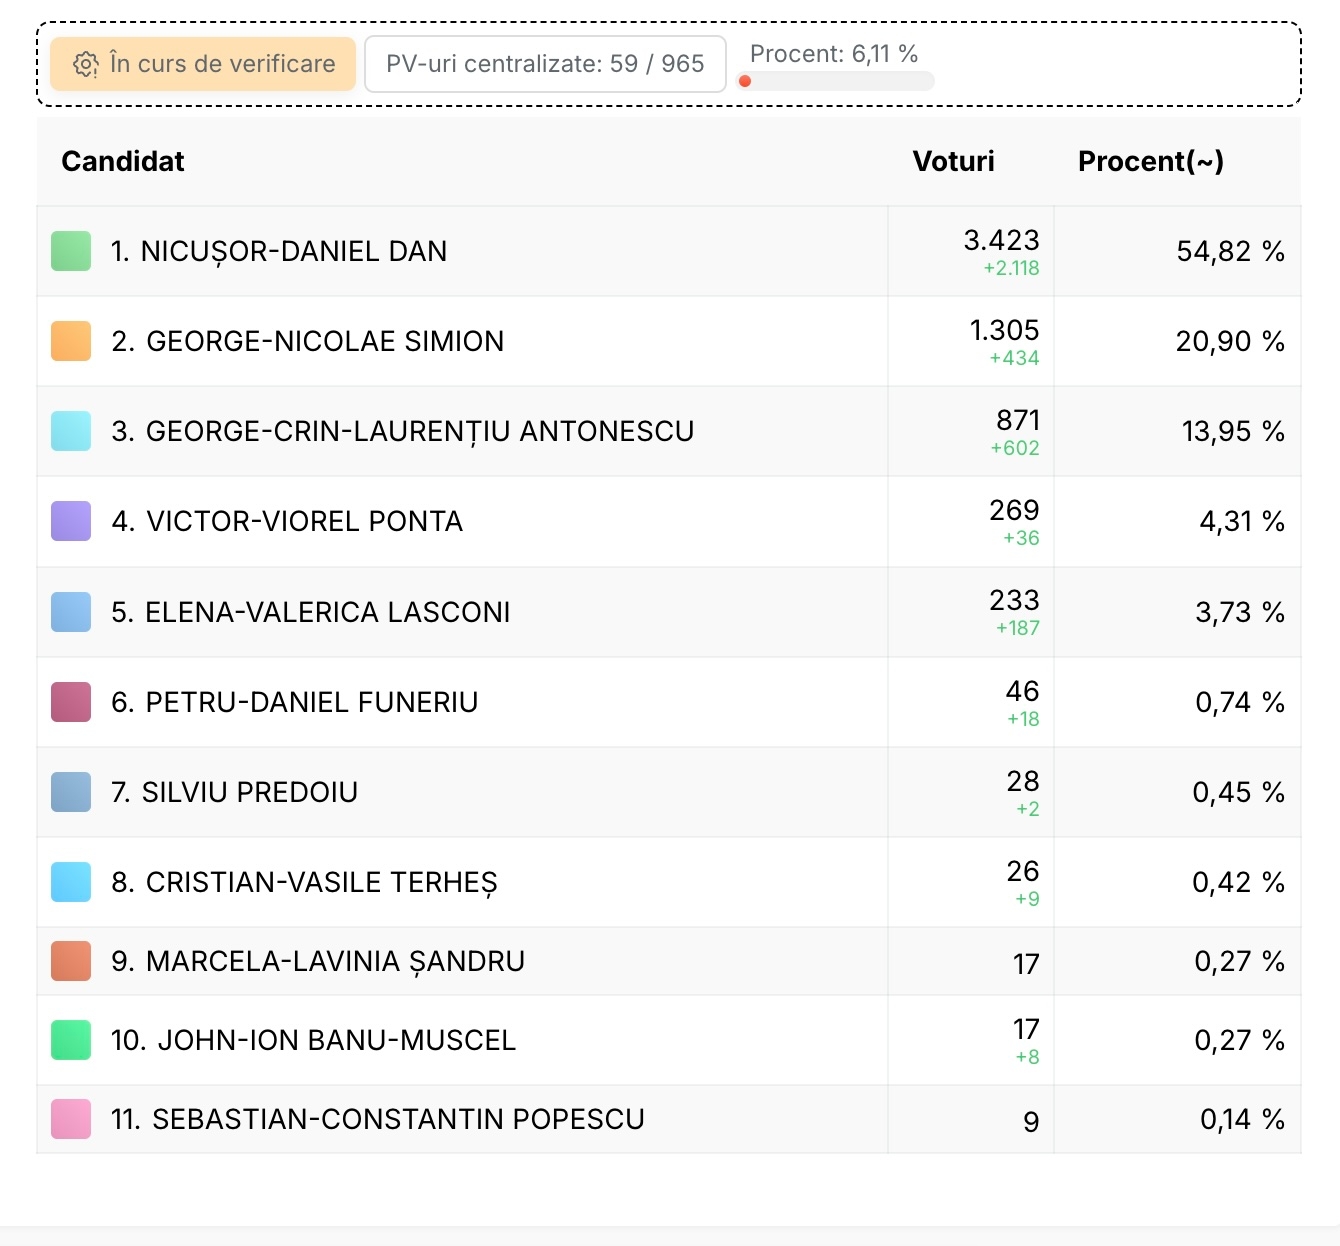Click the 3.423 vote count for Dan
This screenshot has width=1340, height=1246.
(x=1001, y=240)
